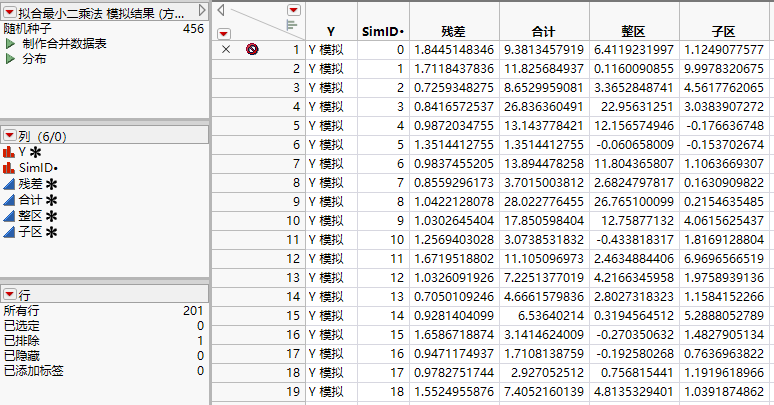Image resolution: width=774 pixels, height=405 pixels.
Task: Select SimID in the 列 list
Action: [39, 168]
